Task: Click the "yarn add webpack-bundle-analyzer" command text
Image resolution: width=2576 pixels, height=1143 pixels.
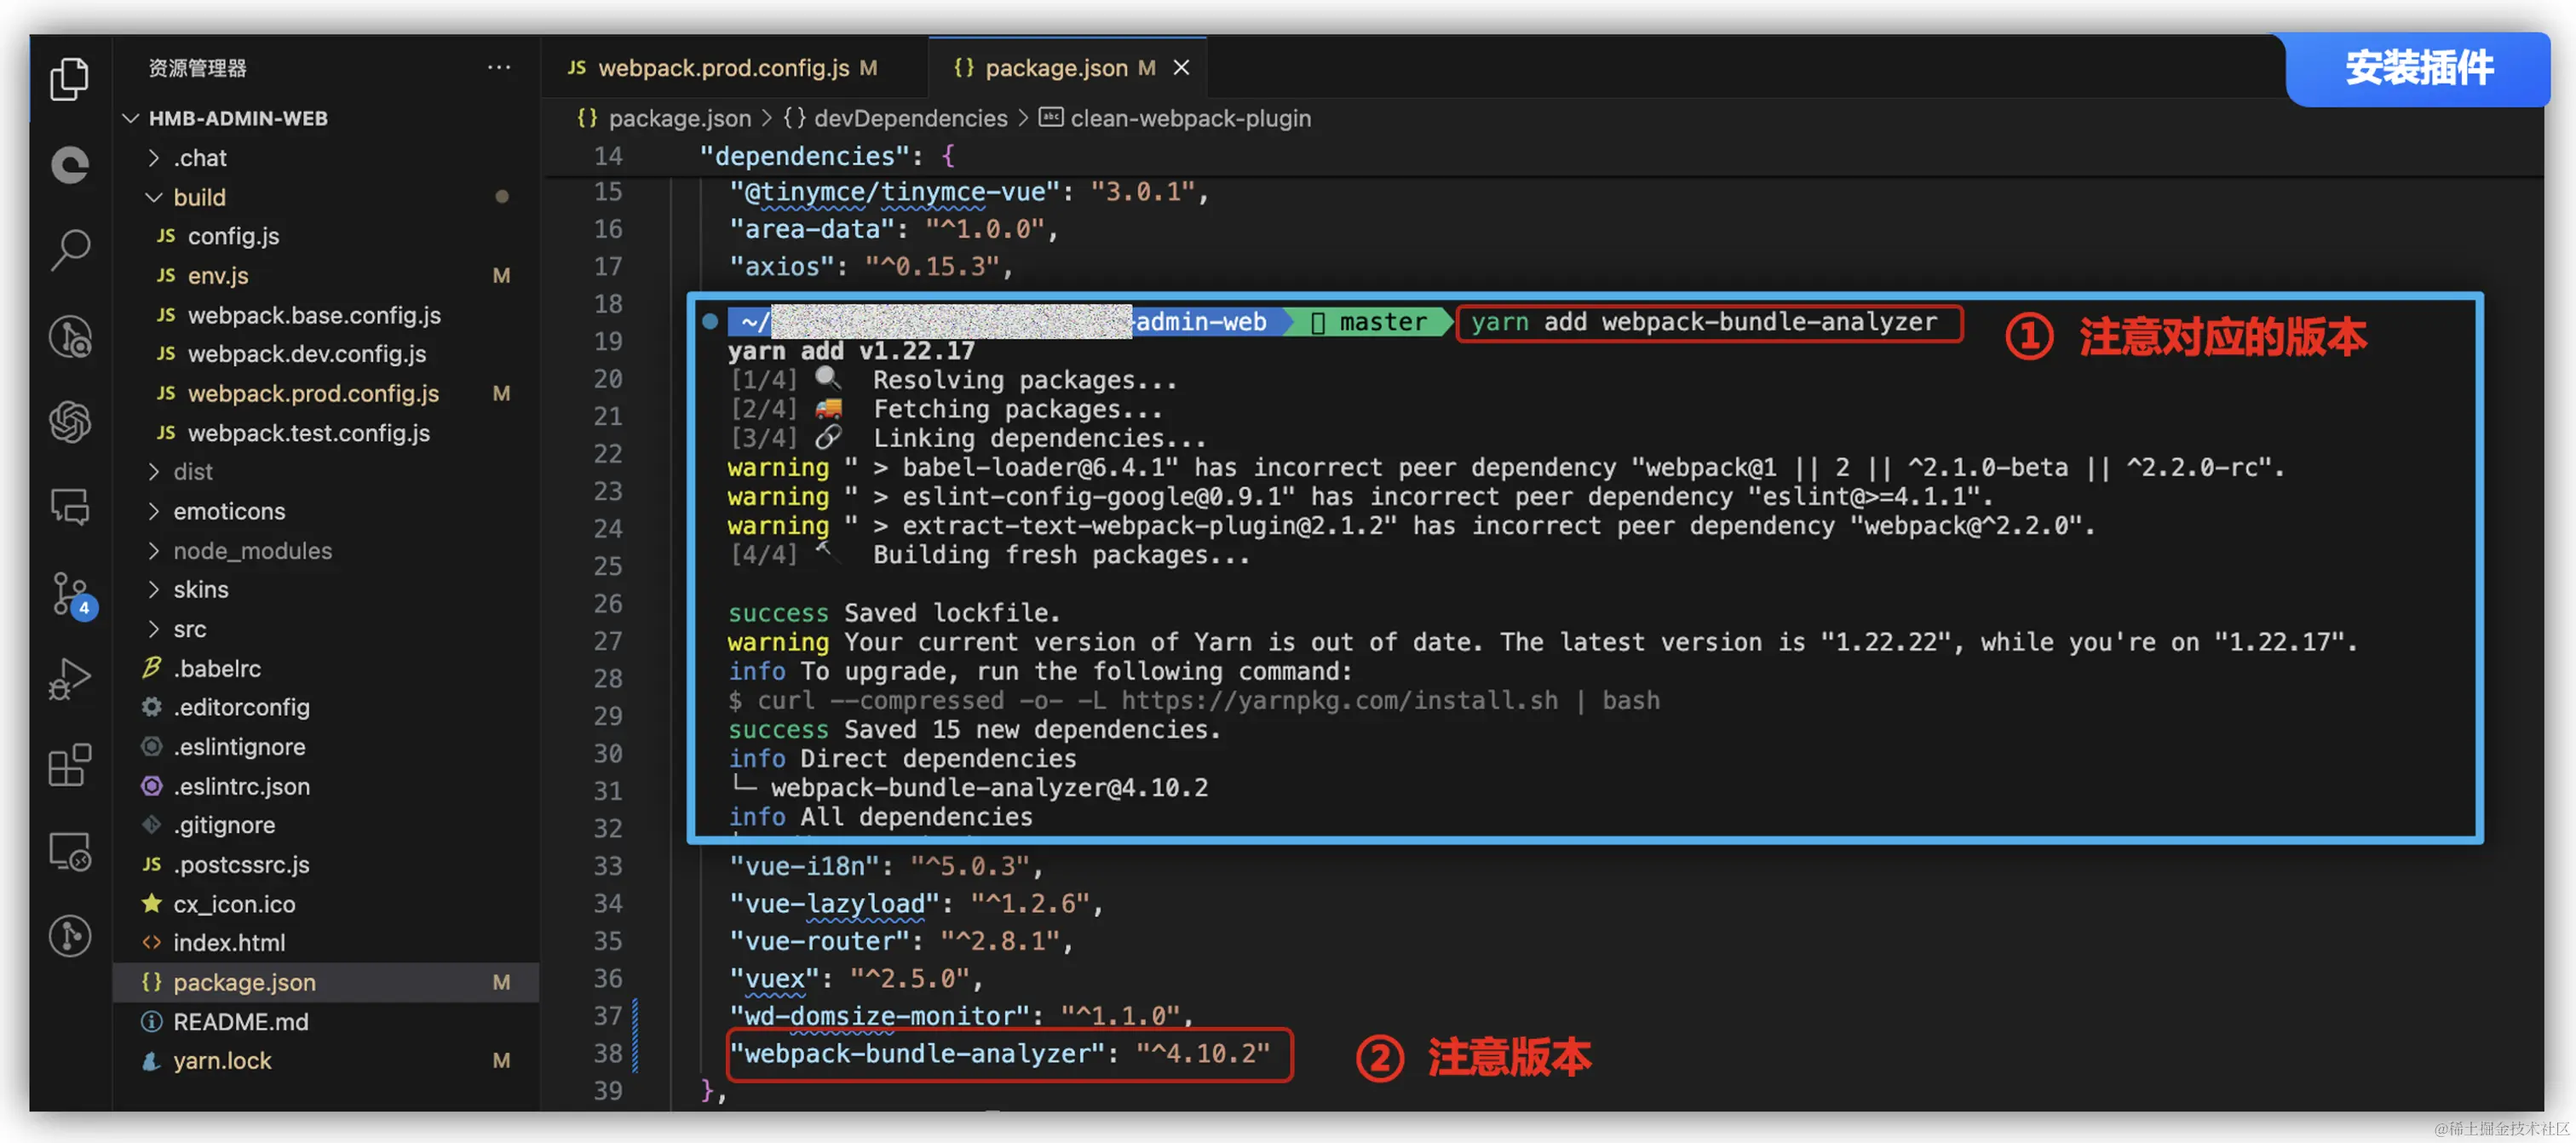Action: (1704, 322)
